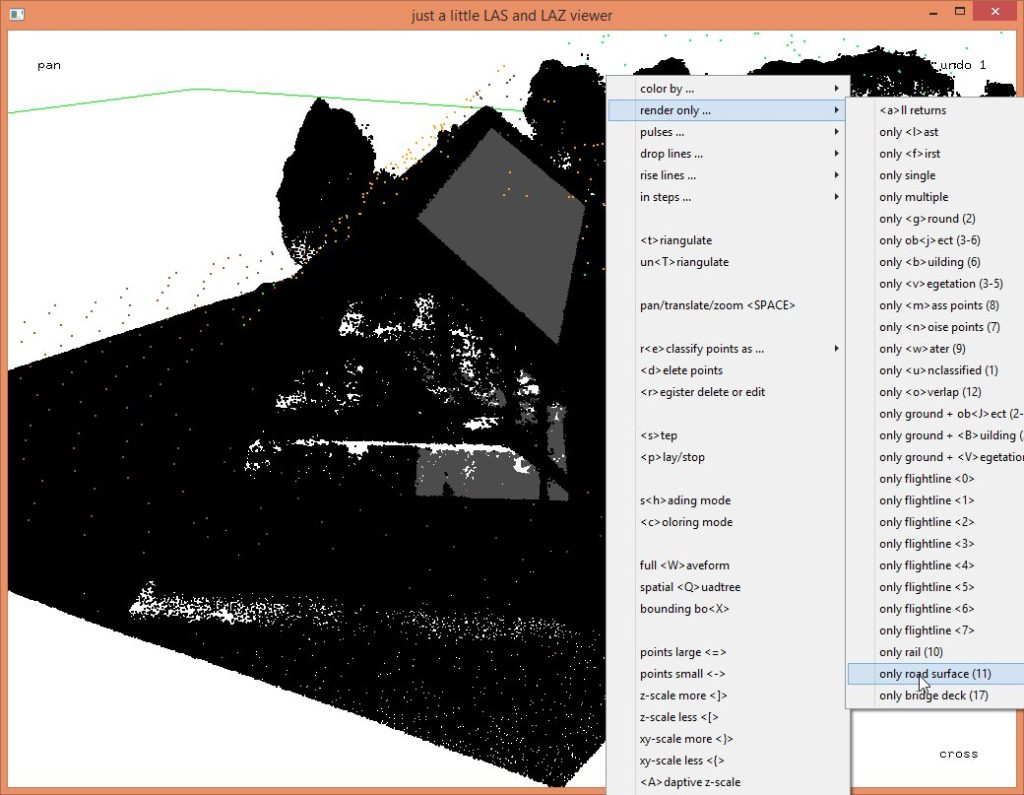Maximize the viewer window

(959, 12)
